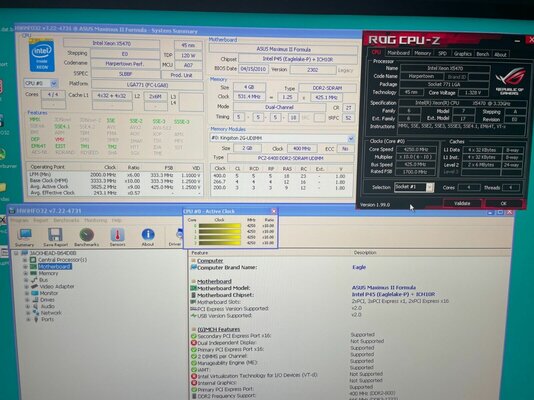Click the Description column header
This screenshot has width=534, height=400.
tap(365, 253)
